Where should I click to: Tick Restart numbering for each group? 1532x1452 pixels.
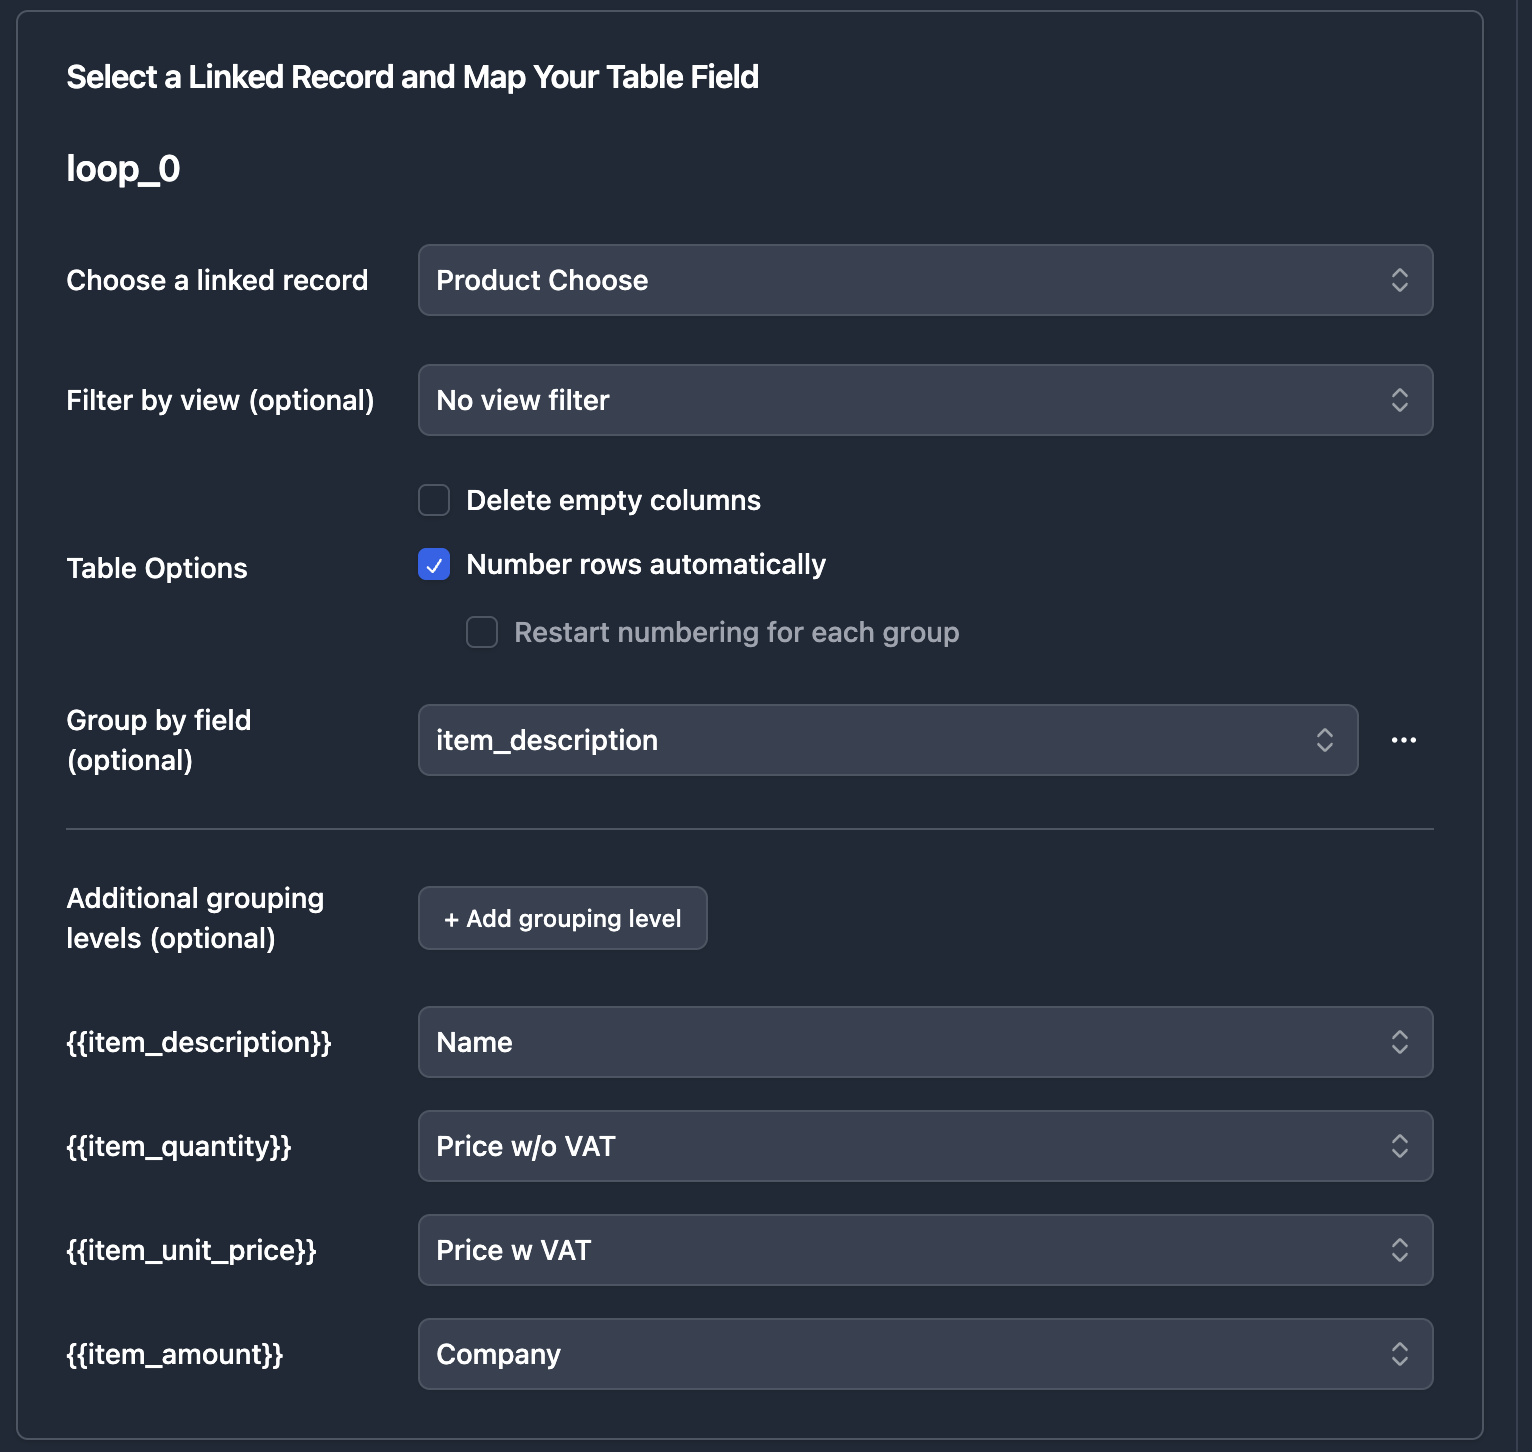482,632
